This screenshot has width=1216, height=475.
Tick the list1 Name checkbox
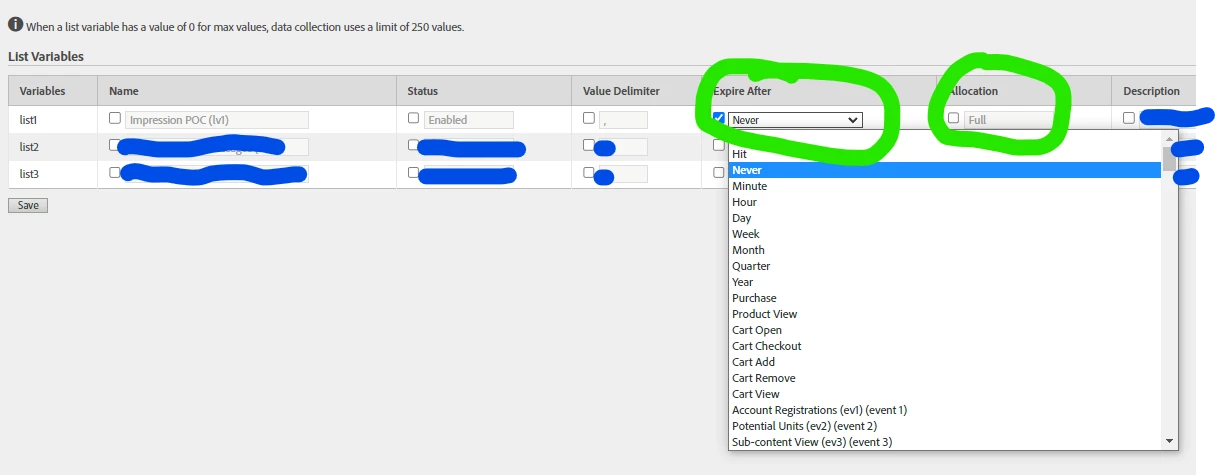tap(115, 118)
